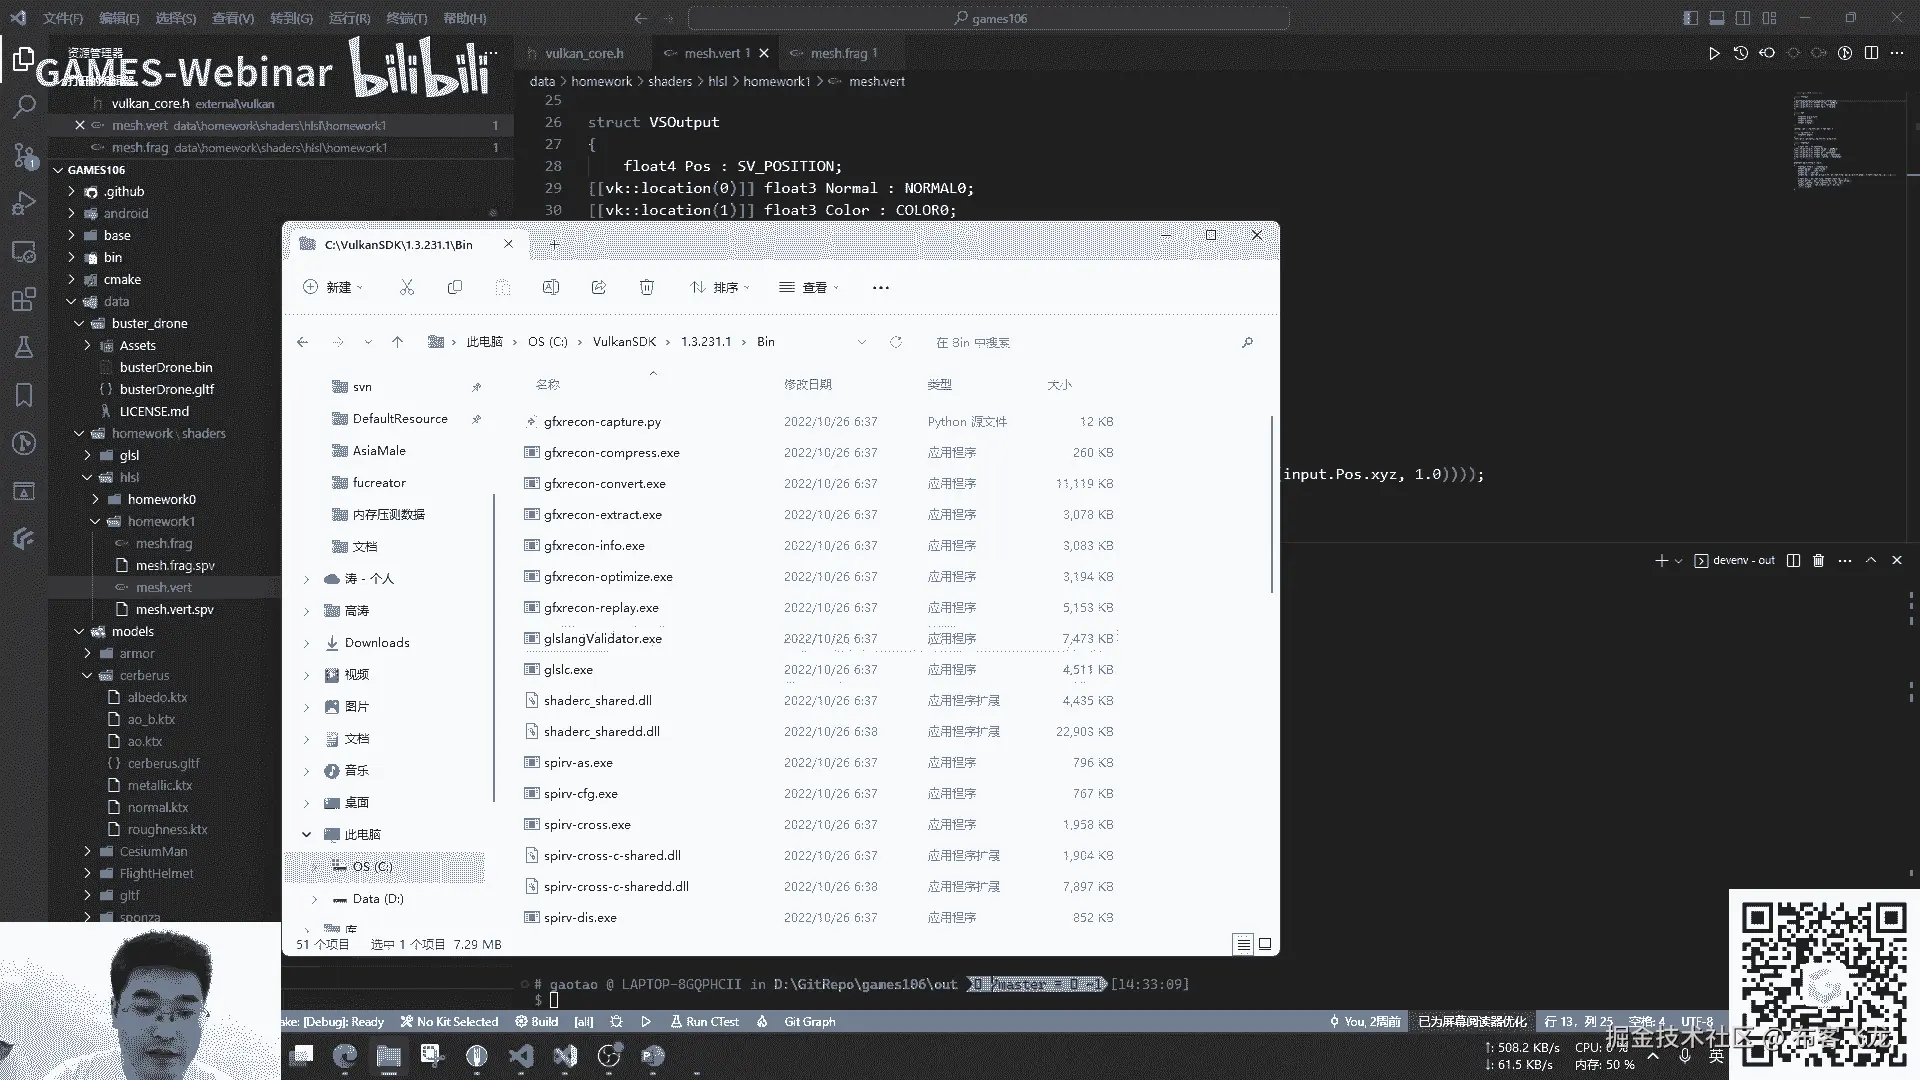Open Source Control view in activity bar
The width and height of the screenshot is (1920, 1080).
pos(24,155)
